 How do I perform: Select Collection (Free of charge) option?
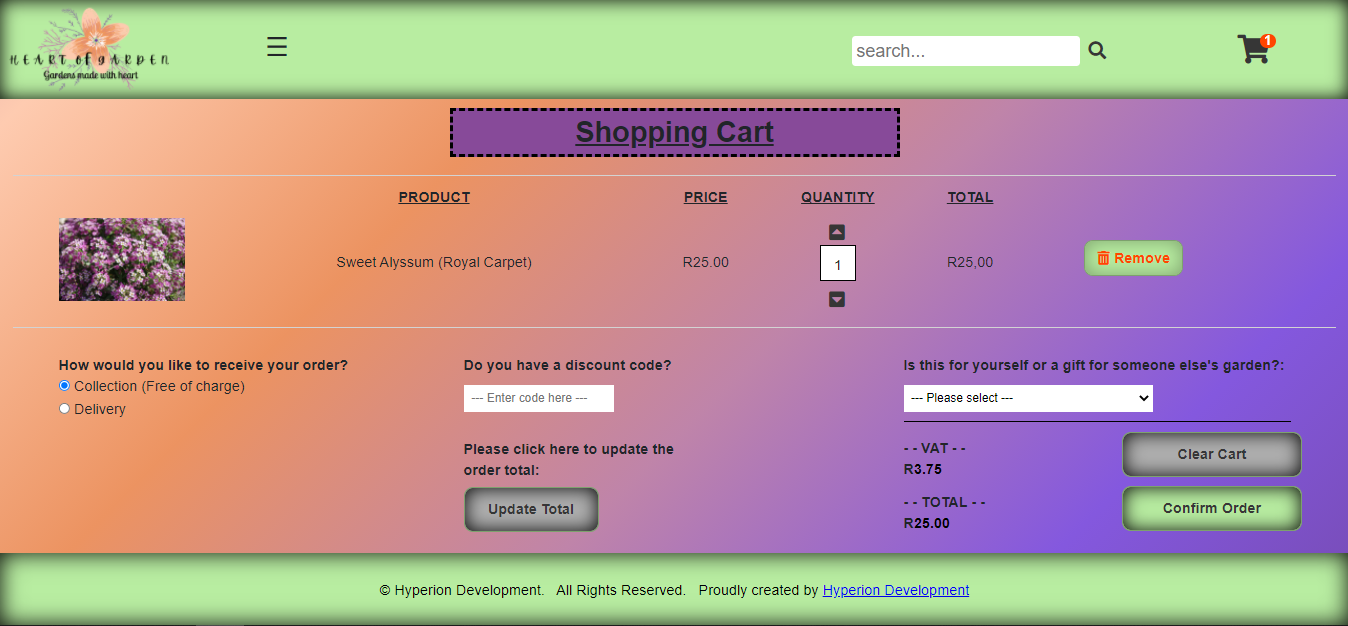click(x=65, y=386)
